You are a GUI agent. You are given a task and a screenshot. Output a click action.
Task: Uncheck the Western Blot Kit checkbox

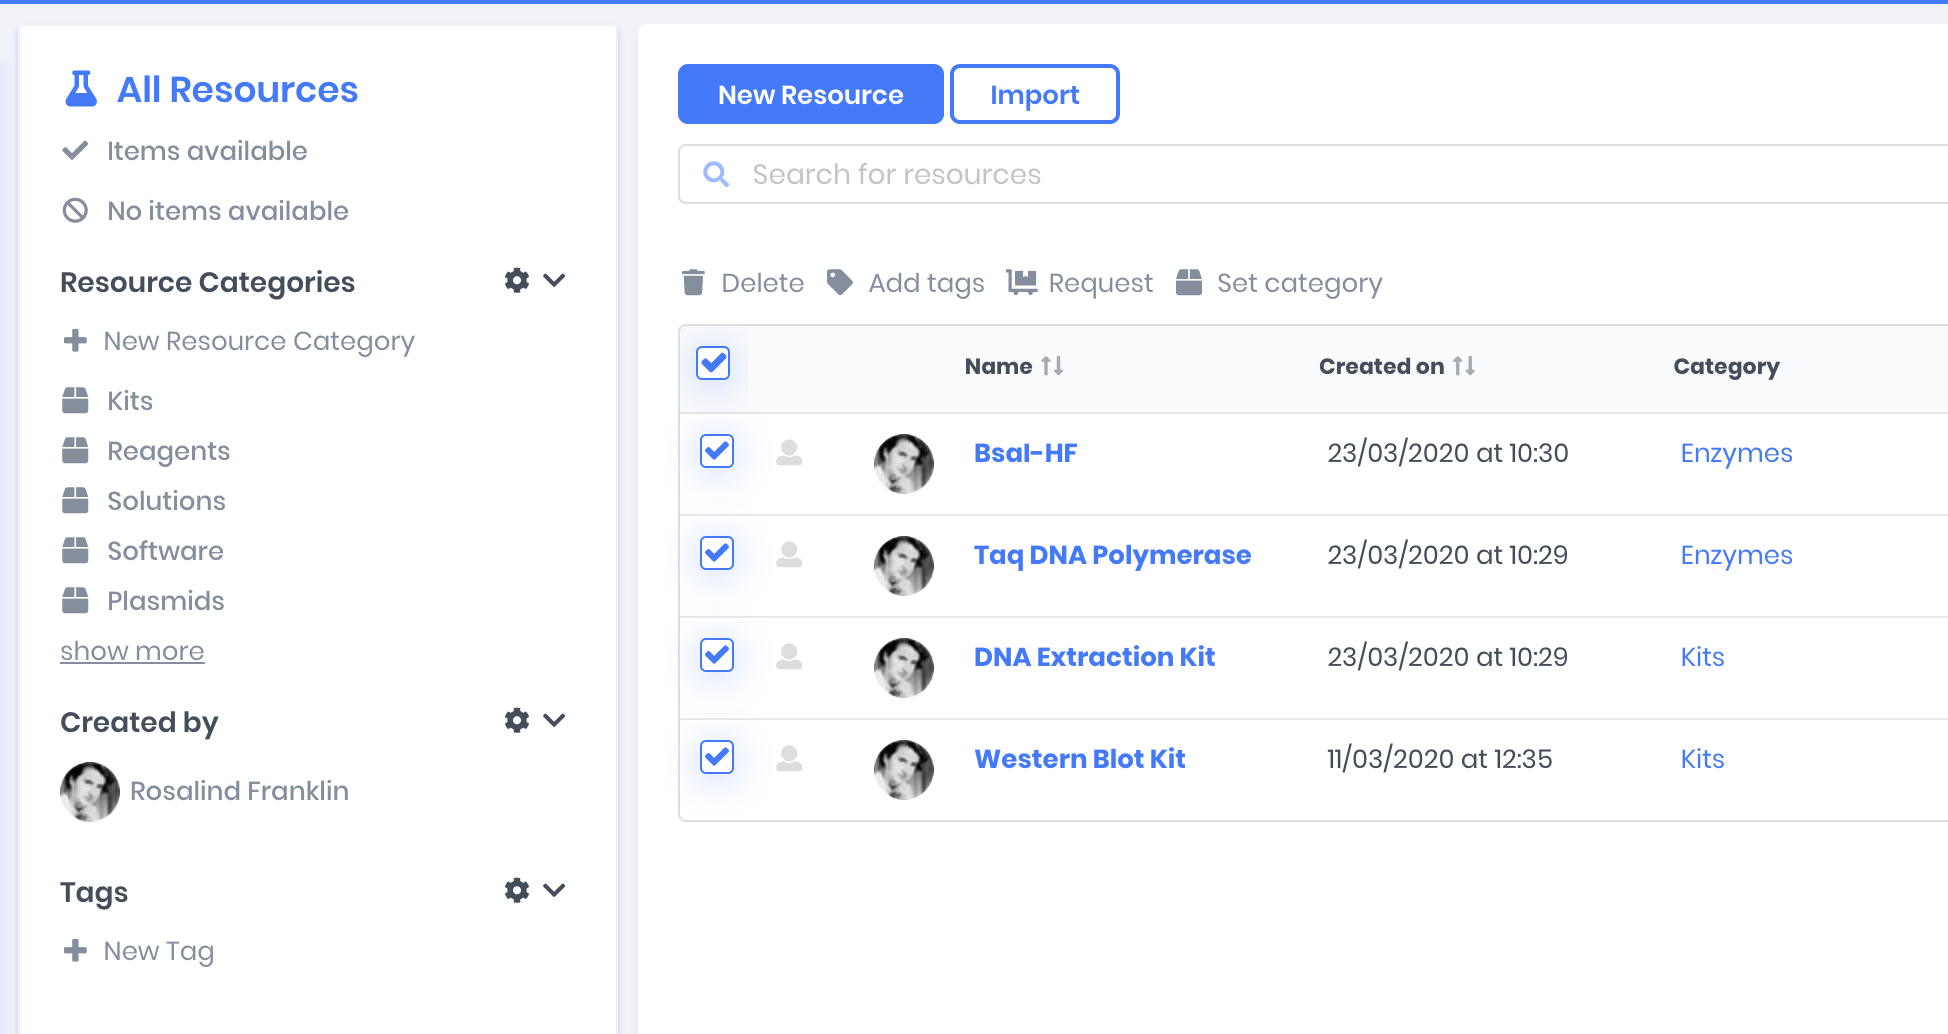pos(717,757)
